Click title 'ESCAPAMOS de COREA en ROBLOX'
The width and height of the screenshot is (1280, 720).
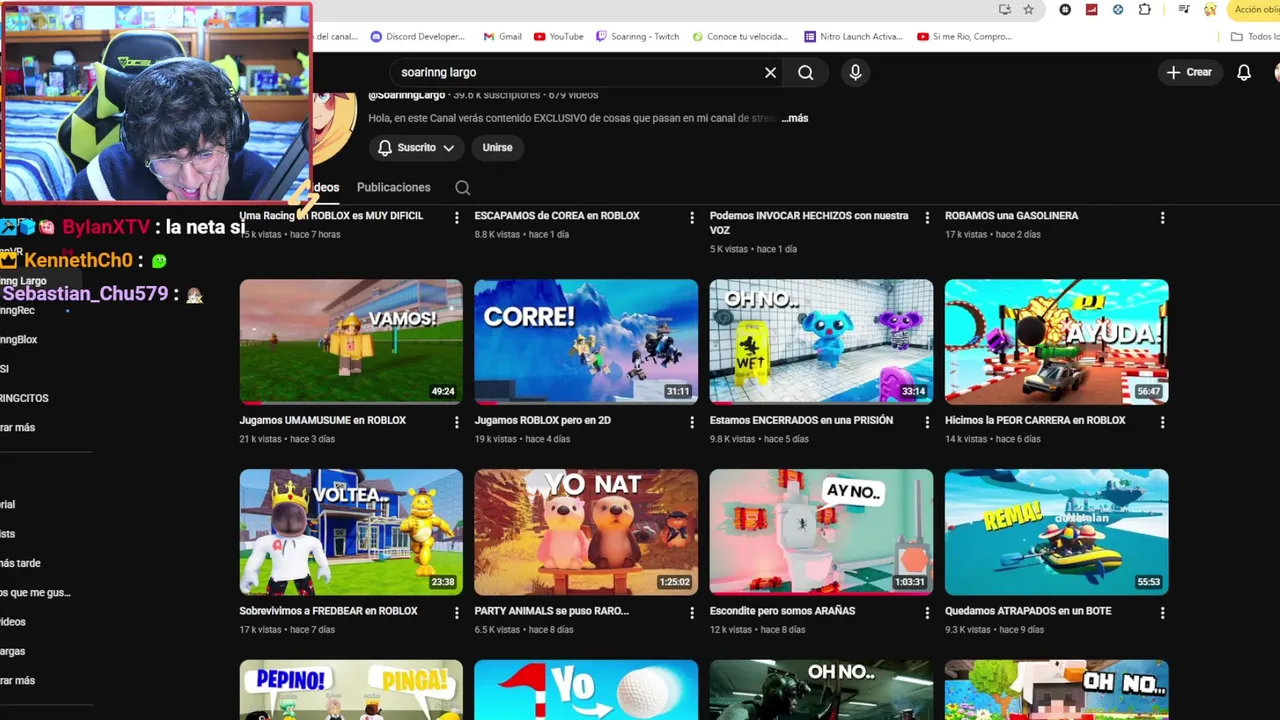click(x=557, y=215)
